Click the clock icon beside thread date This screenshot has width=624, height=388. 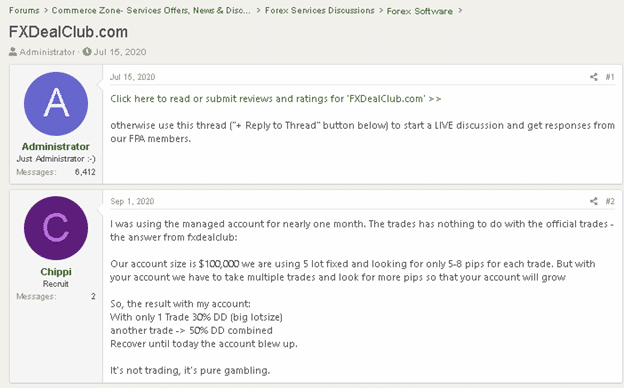pos(87,52)
